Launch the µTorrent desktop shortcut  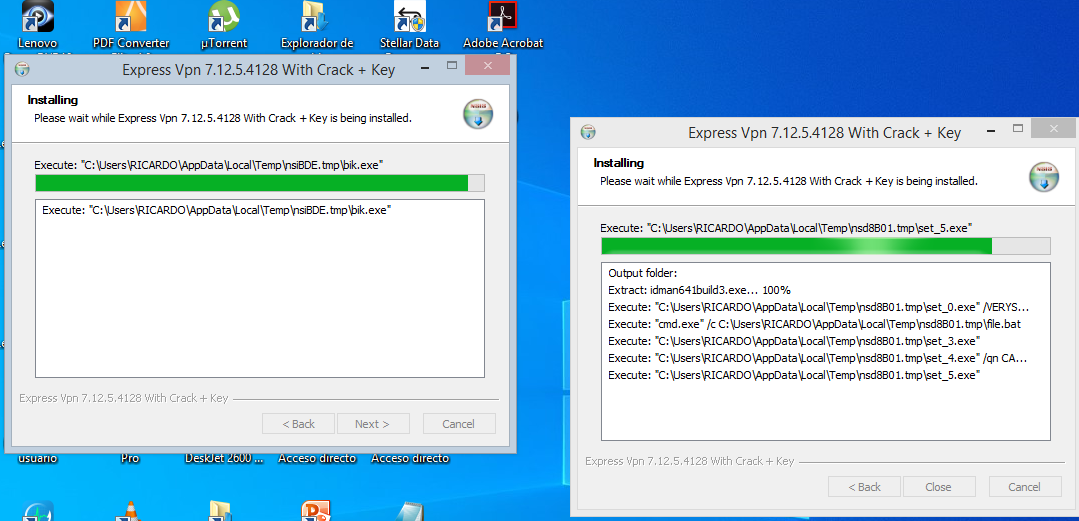coord(224,17)
